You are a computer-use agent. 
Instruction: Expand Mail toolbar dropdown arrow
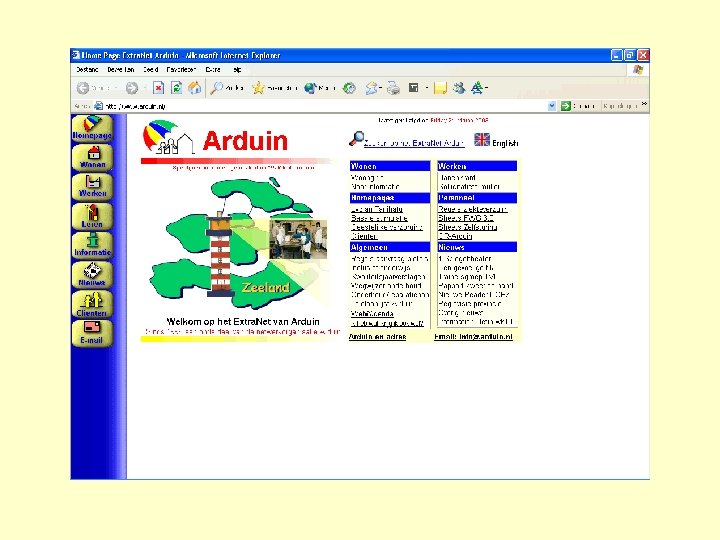381,88
